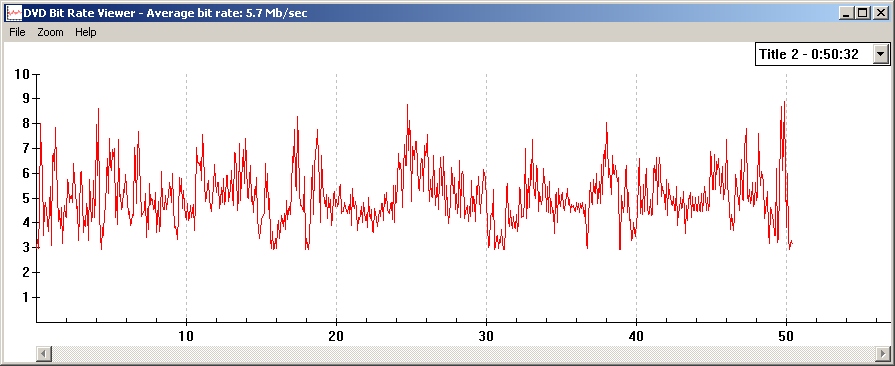Open the Zoom menu
This screenshot has height=366, width=895.
pyautogui.click(x=50, y=33)
